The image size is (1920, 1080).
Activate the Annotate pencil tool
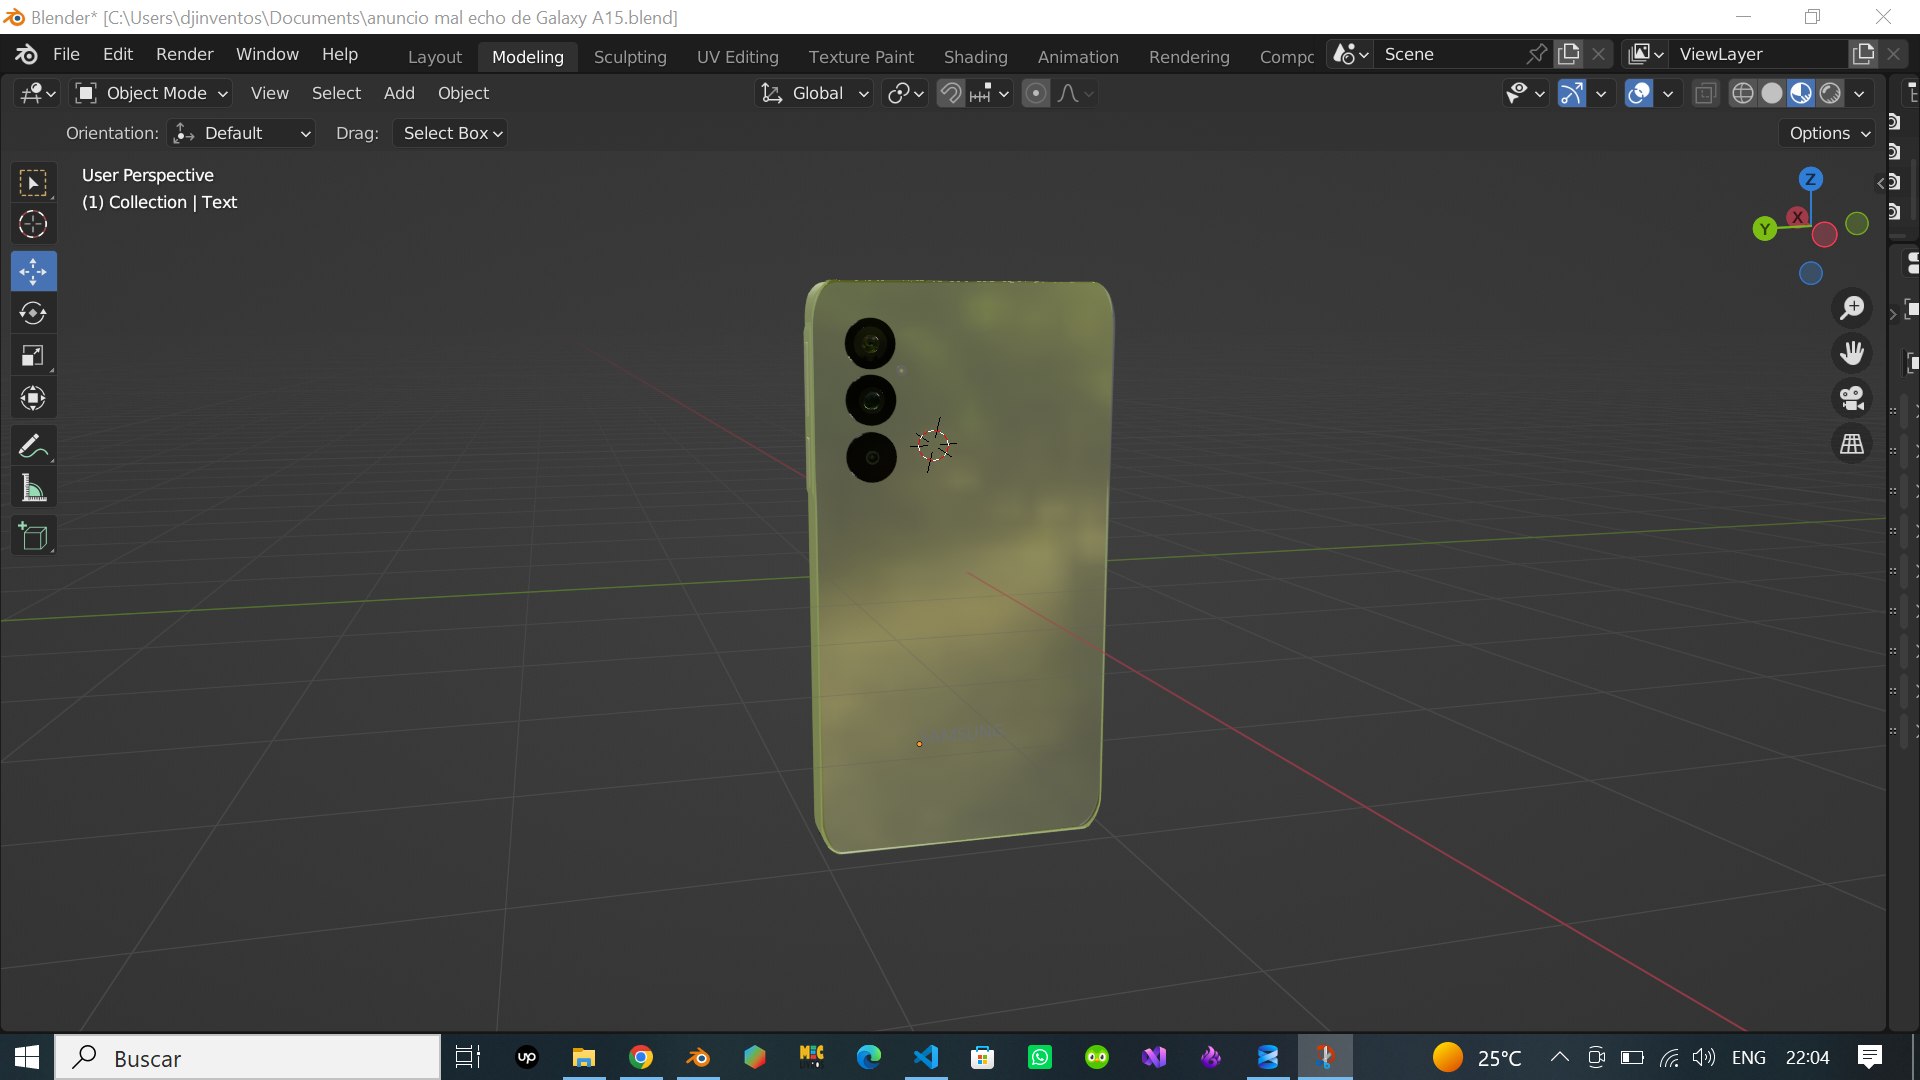pos(33,446)
